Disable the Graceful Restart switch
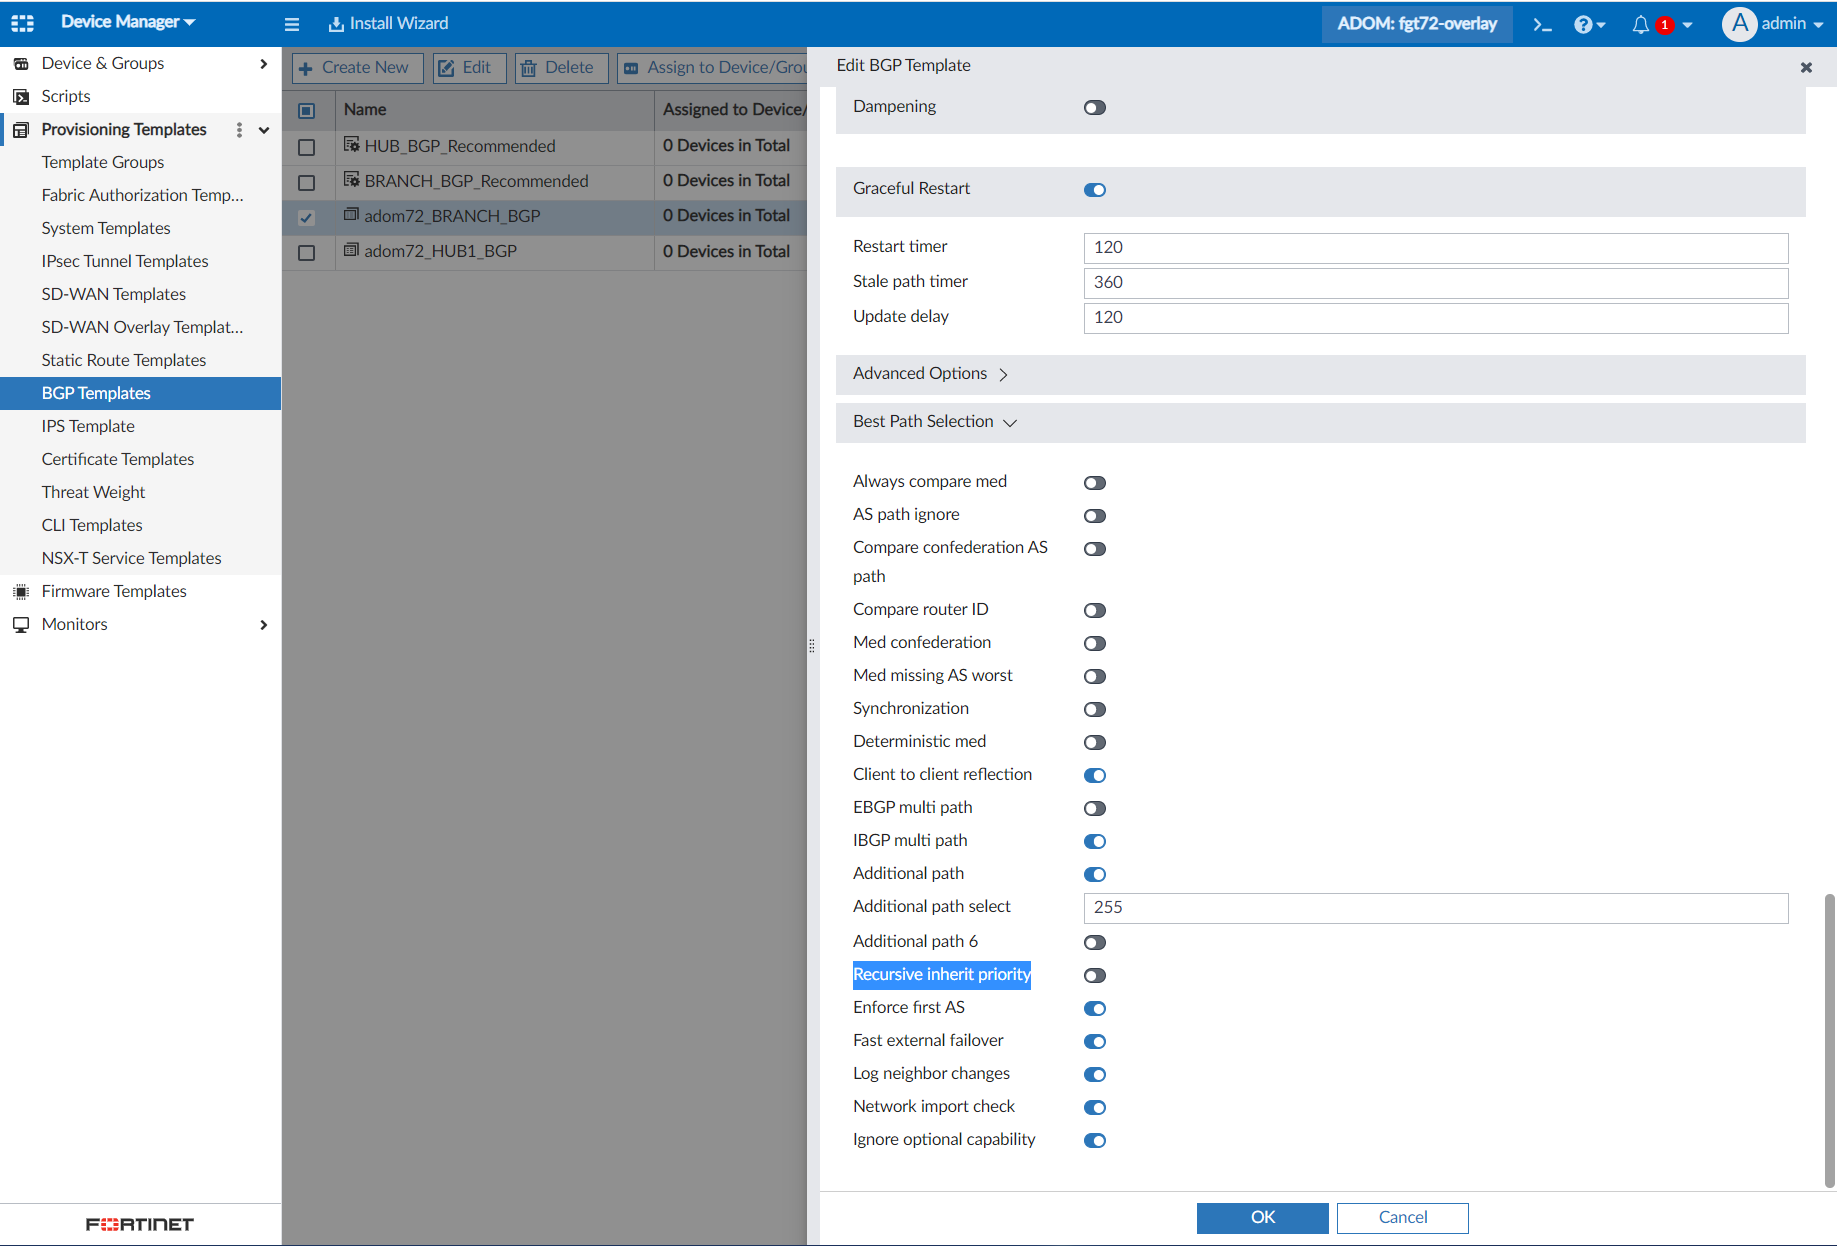This screenshot has height=1246, width=1837. click(x=1095, y=190)
